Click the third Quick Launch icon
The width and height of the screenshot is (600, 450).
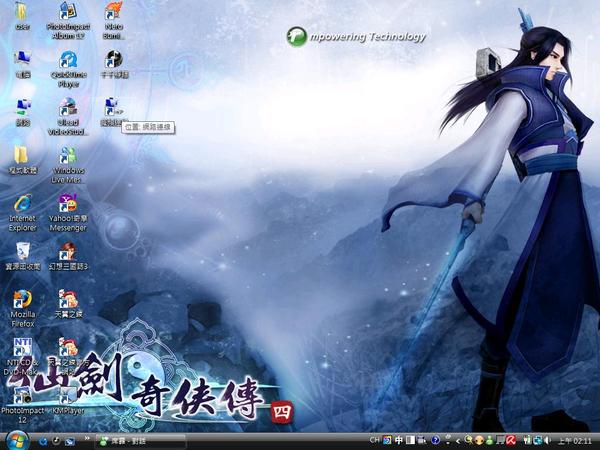[x=70, y=441]
